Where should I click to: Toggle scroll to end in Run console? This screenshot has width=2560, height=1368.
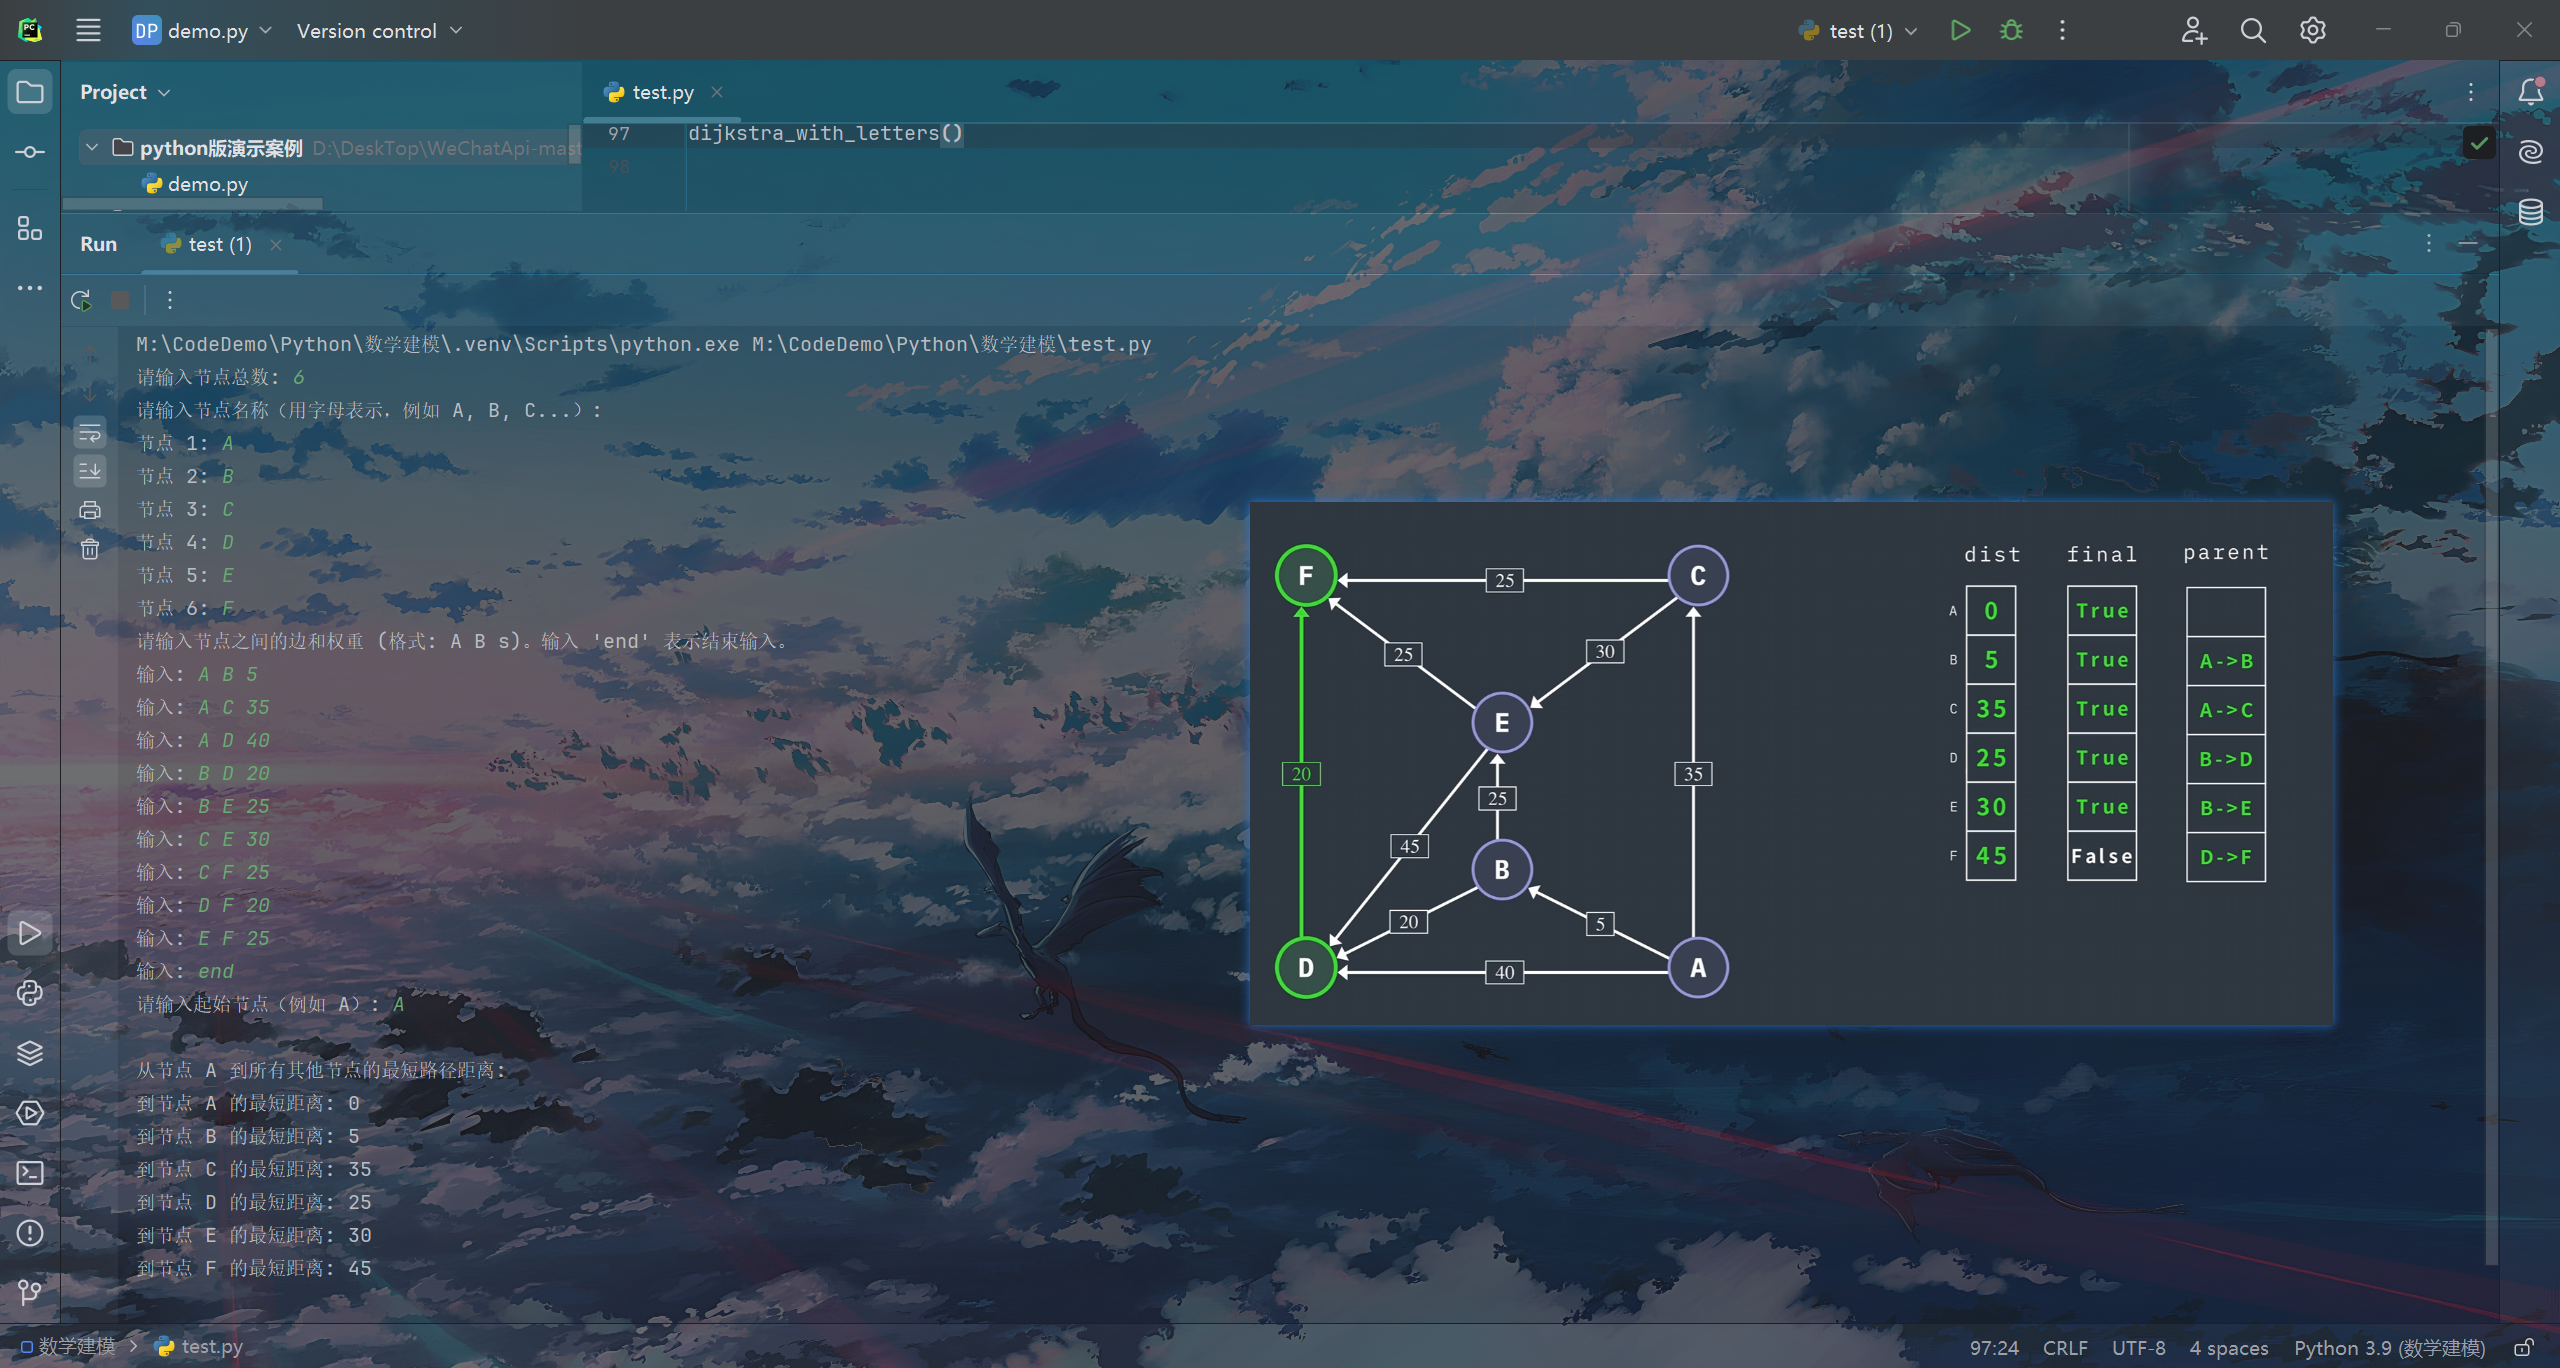tap(90, 471)
